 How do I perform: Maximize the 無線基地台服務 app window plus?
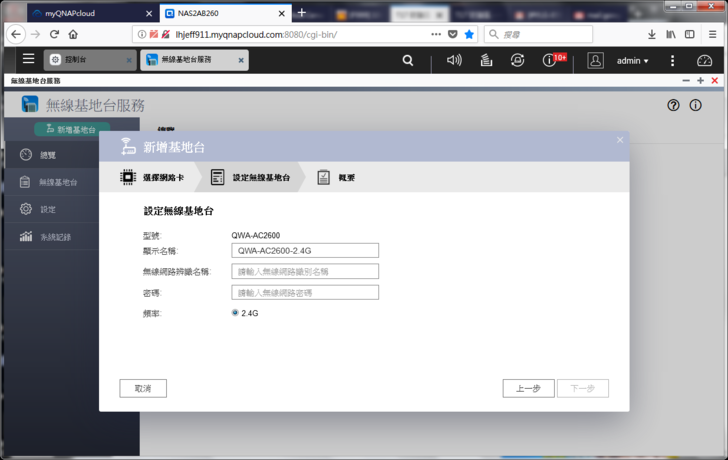(701, 80)
